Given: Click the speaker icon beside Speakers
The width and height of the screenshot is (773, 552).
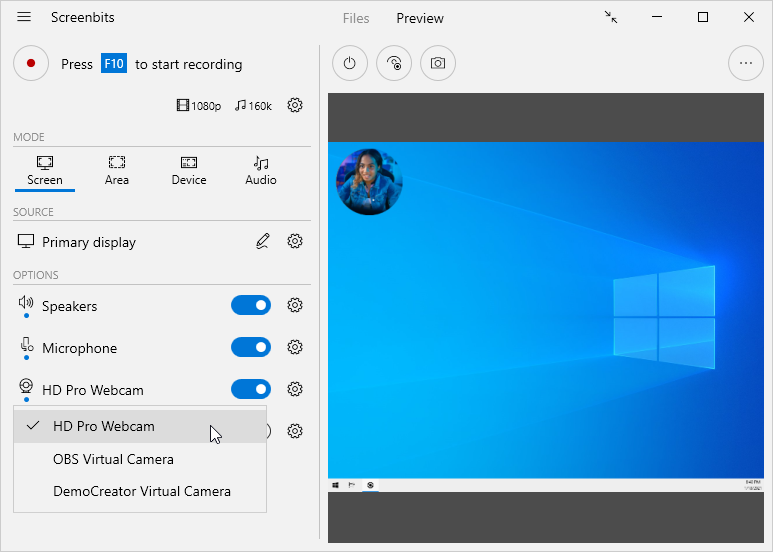Looking at the screenshot, I should 26,302.
